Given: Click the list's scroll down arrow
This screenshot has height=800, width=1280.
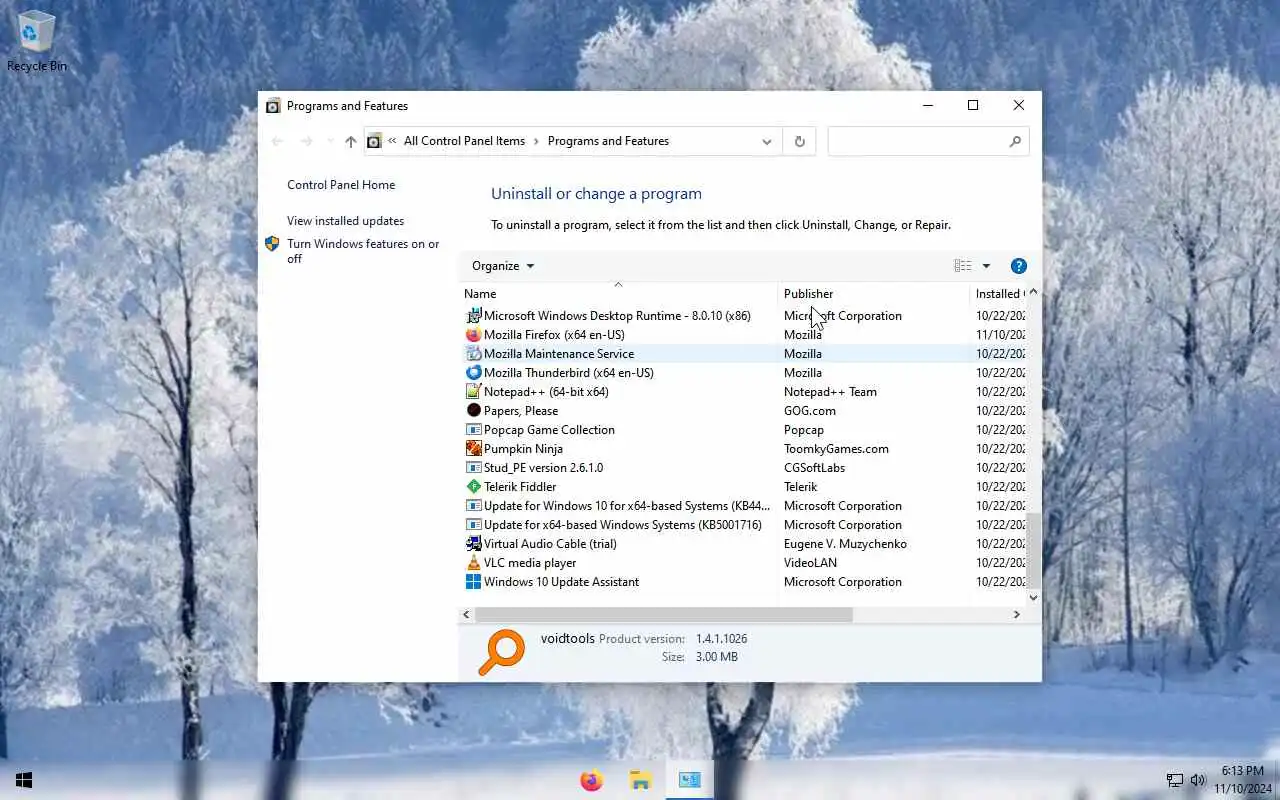Looking at the screenshot, I should tap(1034, 597).
